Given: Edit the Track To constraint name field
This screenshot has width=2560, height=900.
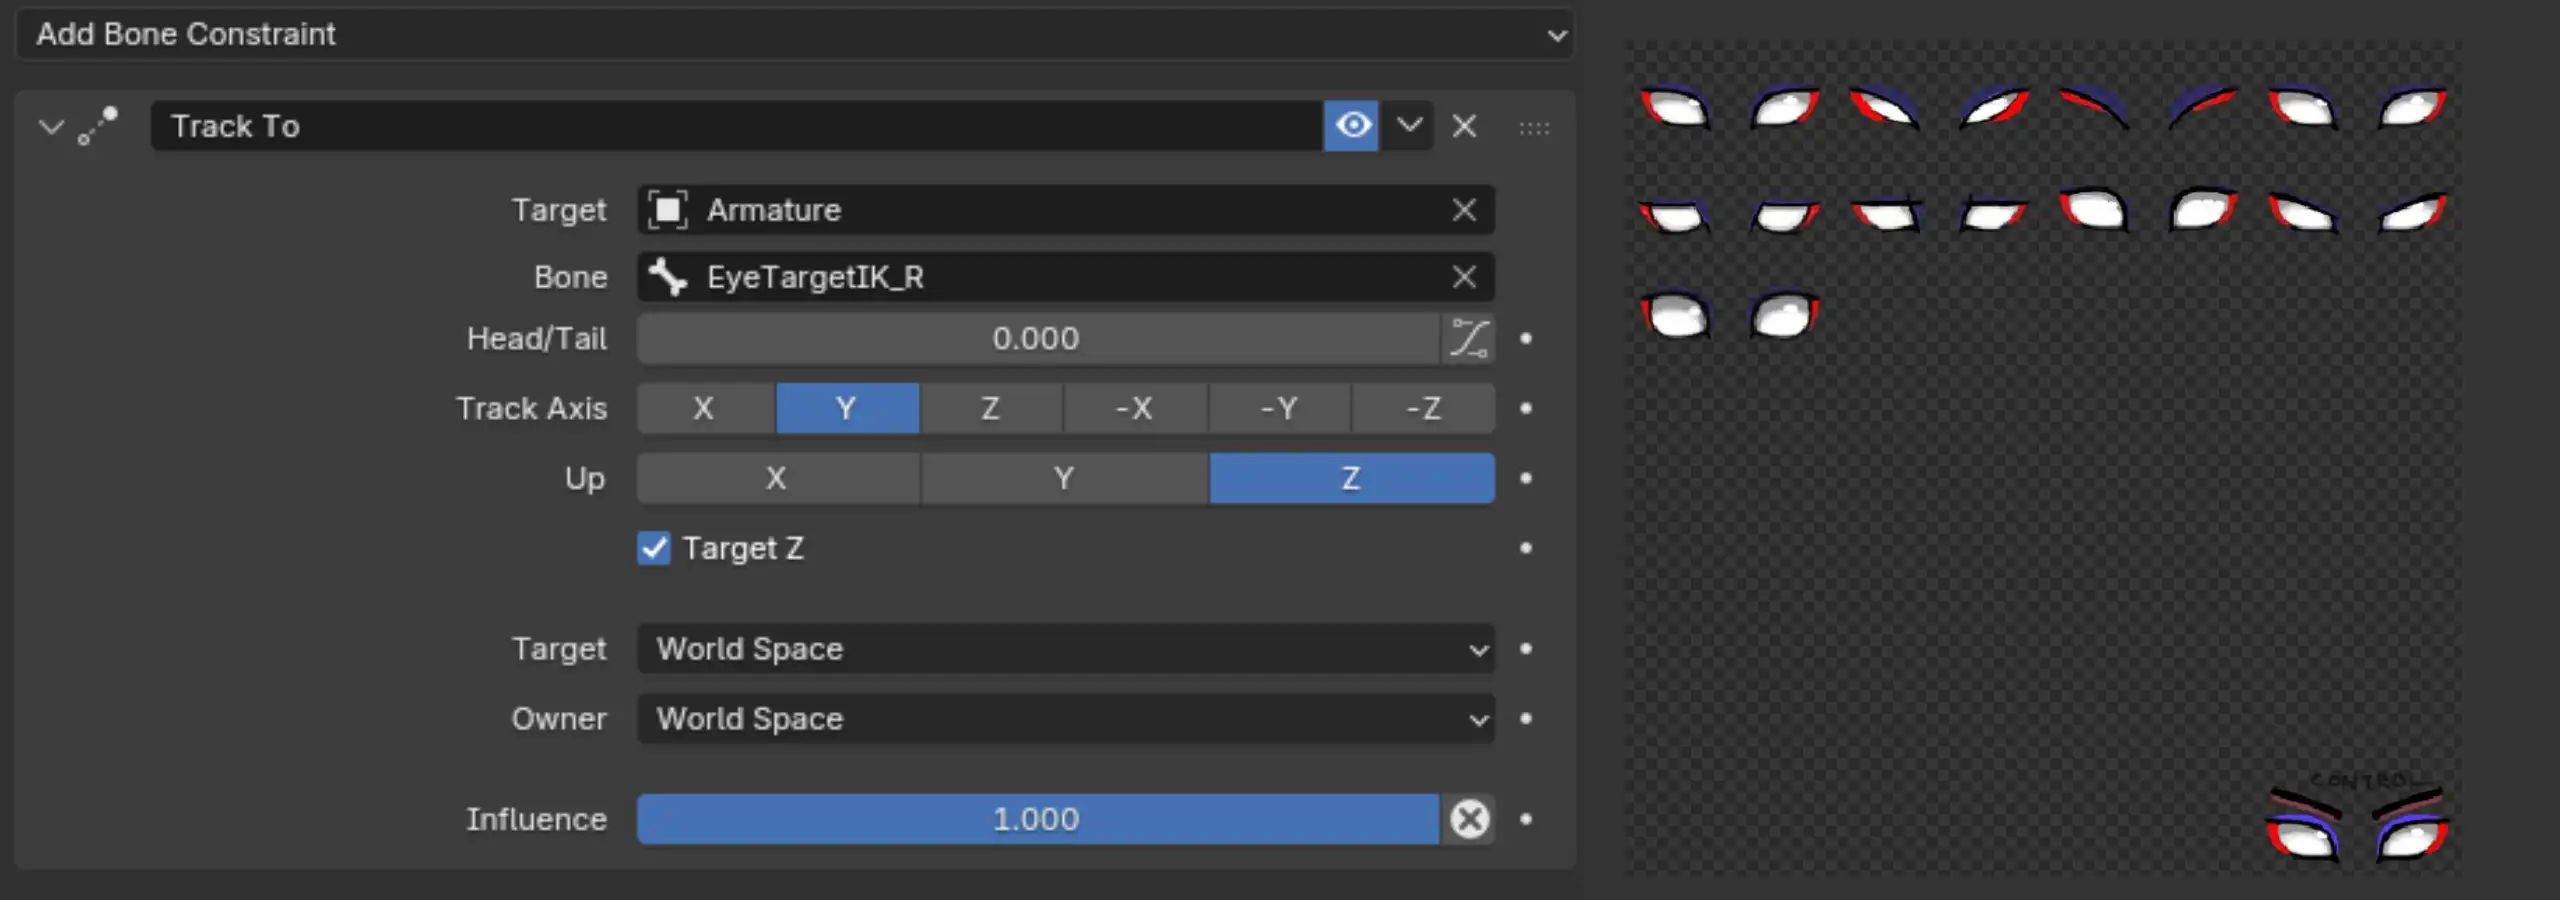Looking at the screenshot, I should [736, 126].
